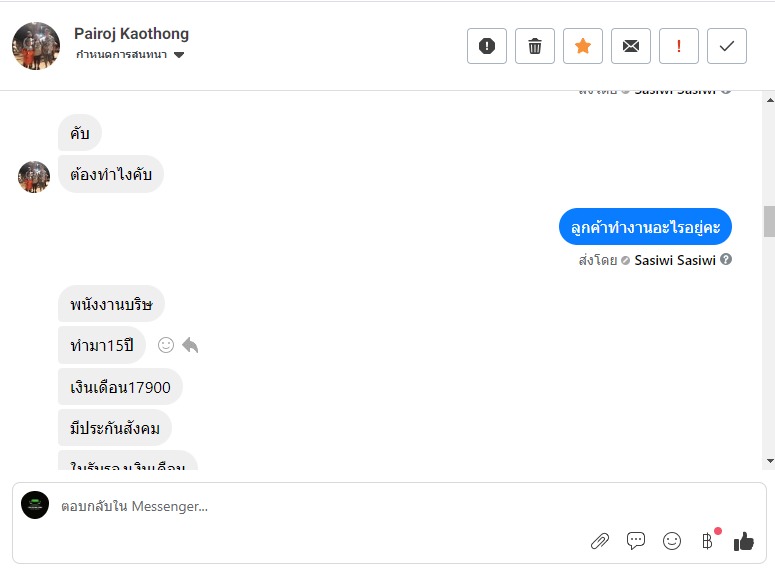
Task: Mark conversation as unread with envelope icon
Action: [x=631, y=46]
